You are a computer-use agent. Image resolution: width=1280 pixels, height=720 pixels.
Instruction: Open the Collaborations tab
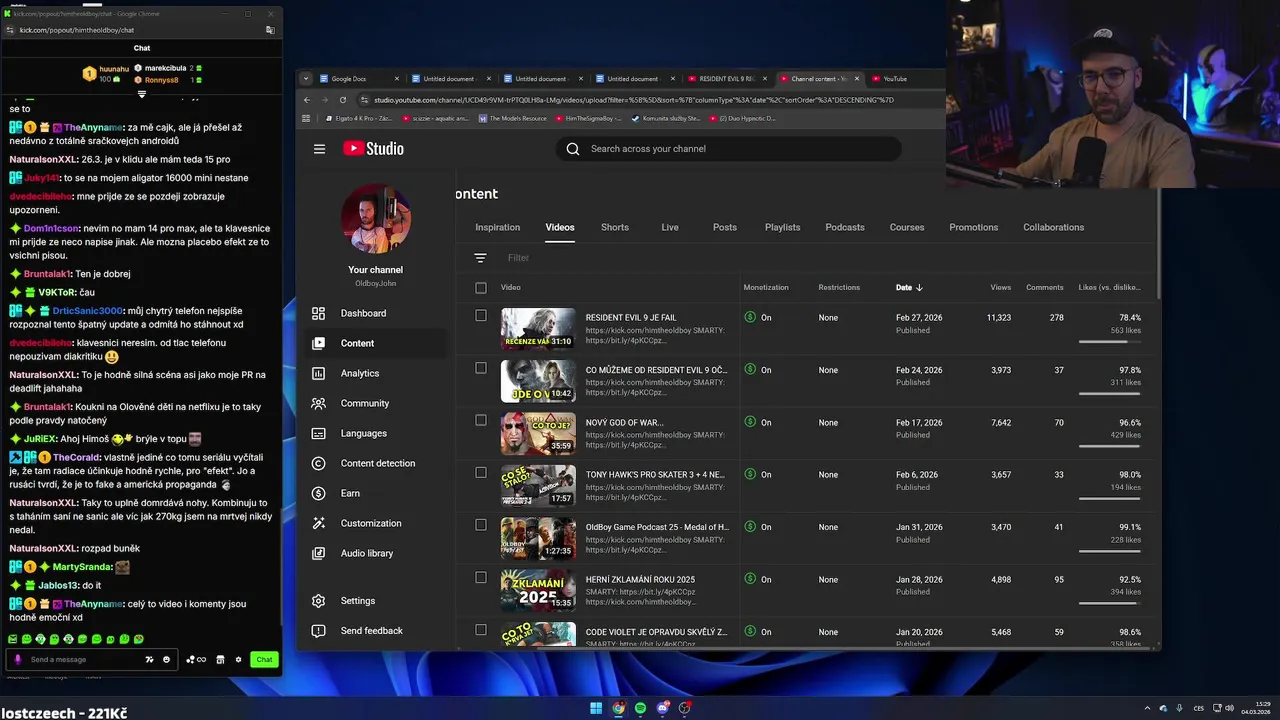[x=1053, y=227]
